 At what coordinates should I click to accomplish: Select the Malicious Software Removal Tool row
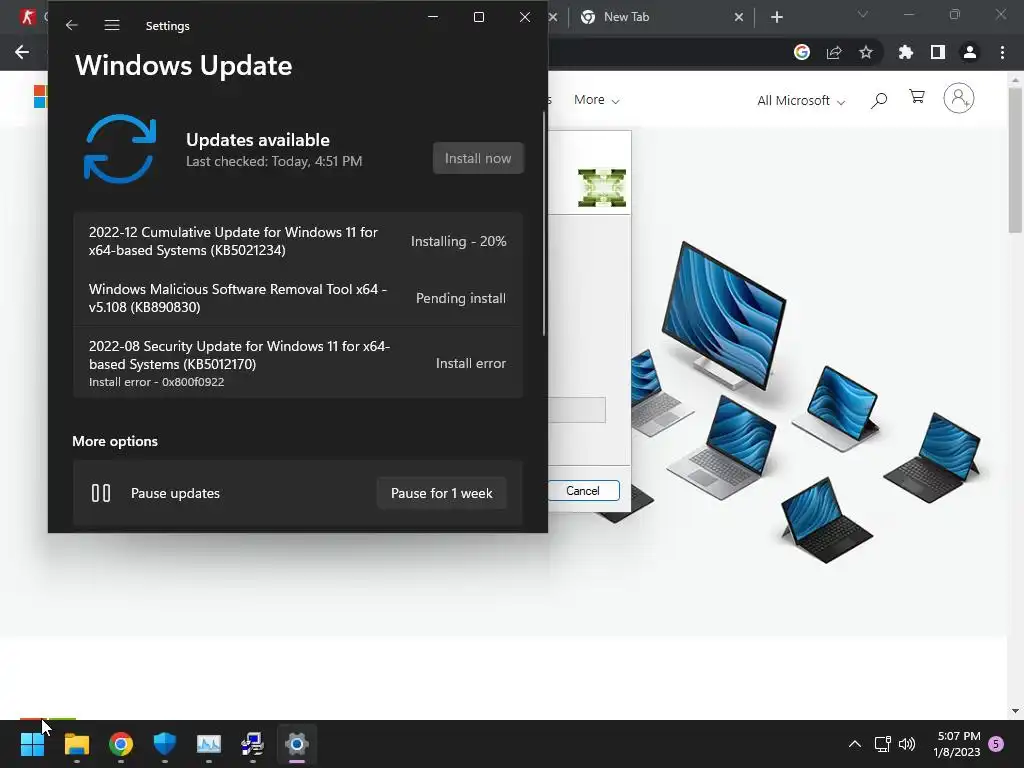pyautogui.click(x=298, y=298)
